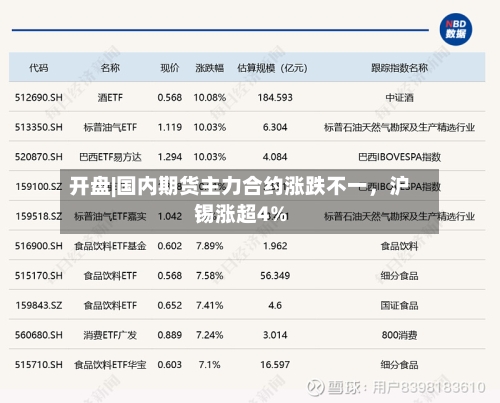Select code 513350.SH
This screenshot has width=500, height=403.
[39, 127]
